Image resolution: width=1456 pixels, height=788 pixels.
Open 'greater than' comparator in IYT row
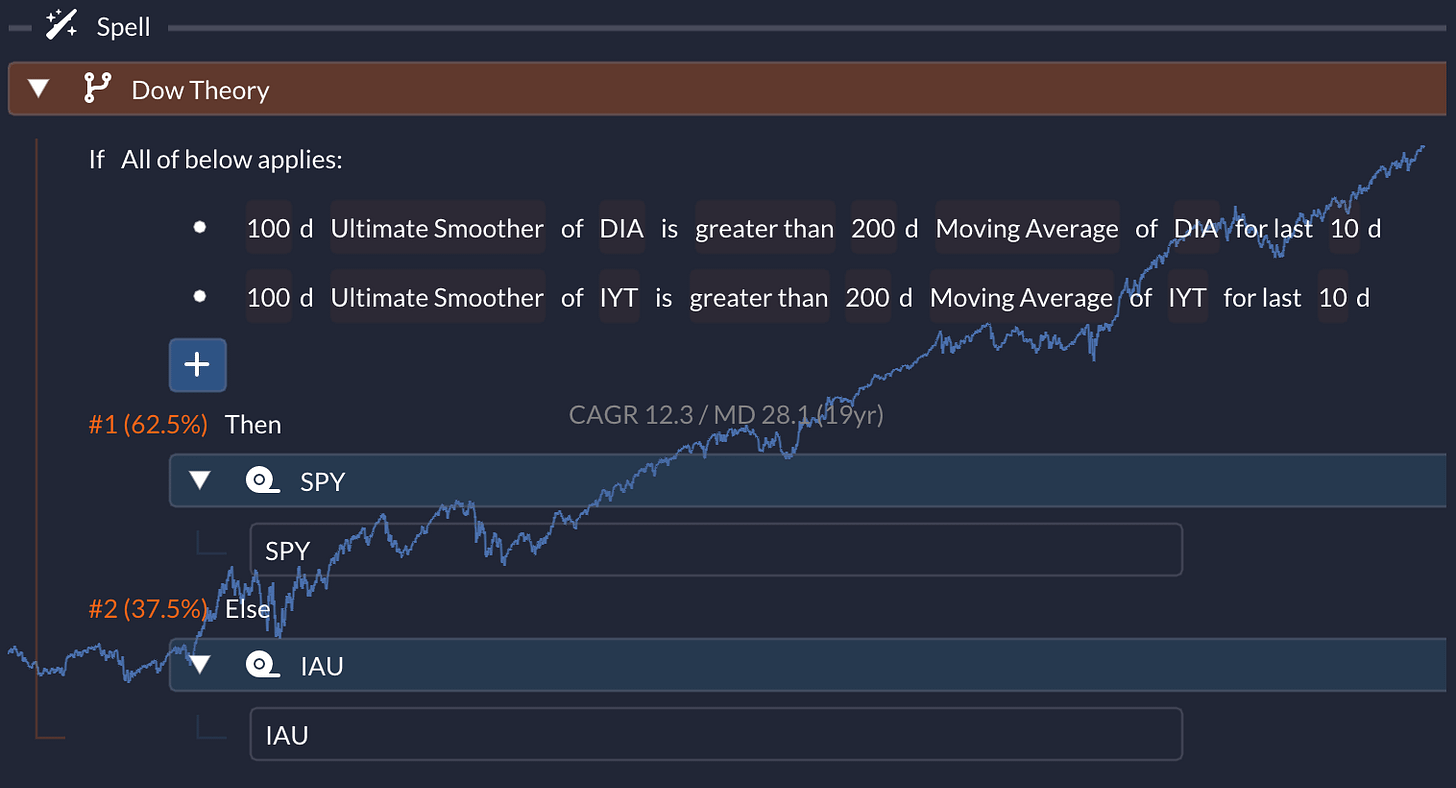pyautogui.click(x=758, y=297)
